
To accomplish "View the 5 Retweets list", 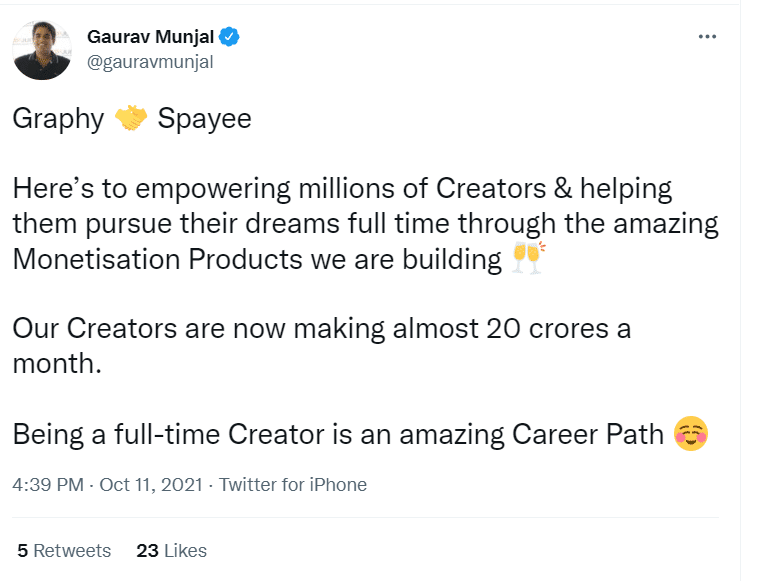I will pos(64,550).
